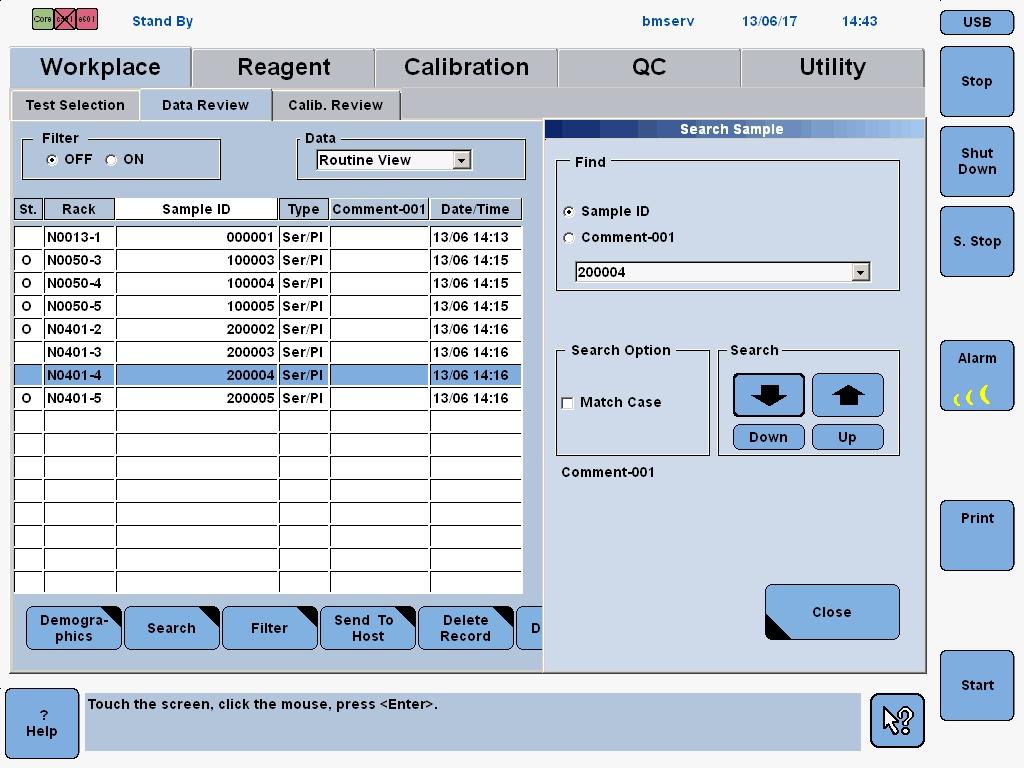Click the crossed-out c501 module icon
The width and height of the screenshot is (1024, 768).
pyautogui.click(x=65, y=19)
